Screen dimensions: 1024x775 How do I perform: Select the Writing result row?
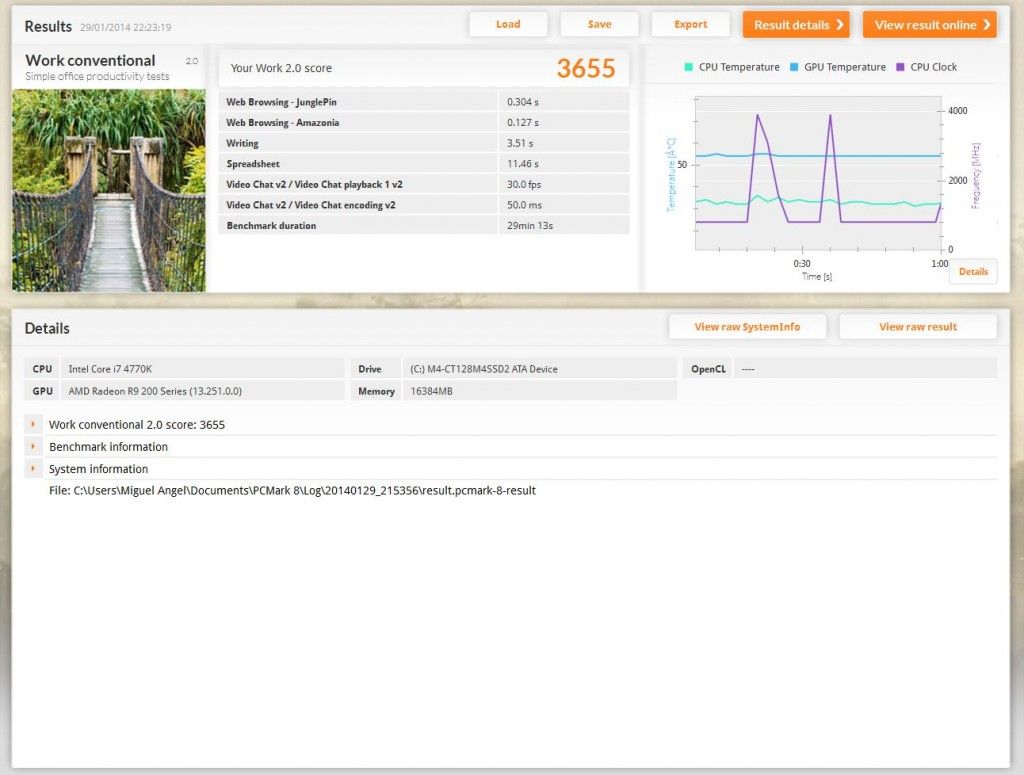(x=424, y=143)
